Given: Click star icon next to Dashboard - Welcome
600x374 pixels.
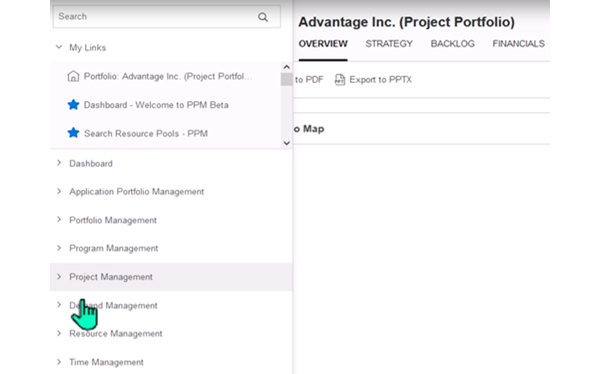Looking at the screenshot, I should [73, 105].
